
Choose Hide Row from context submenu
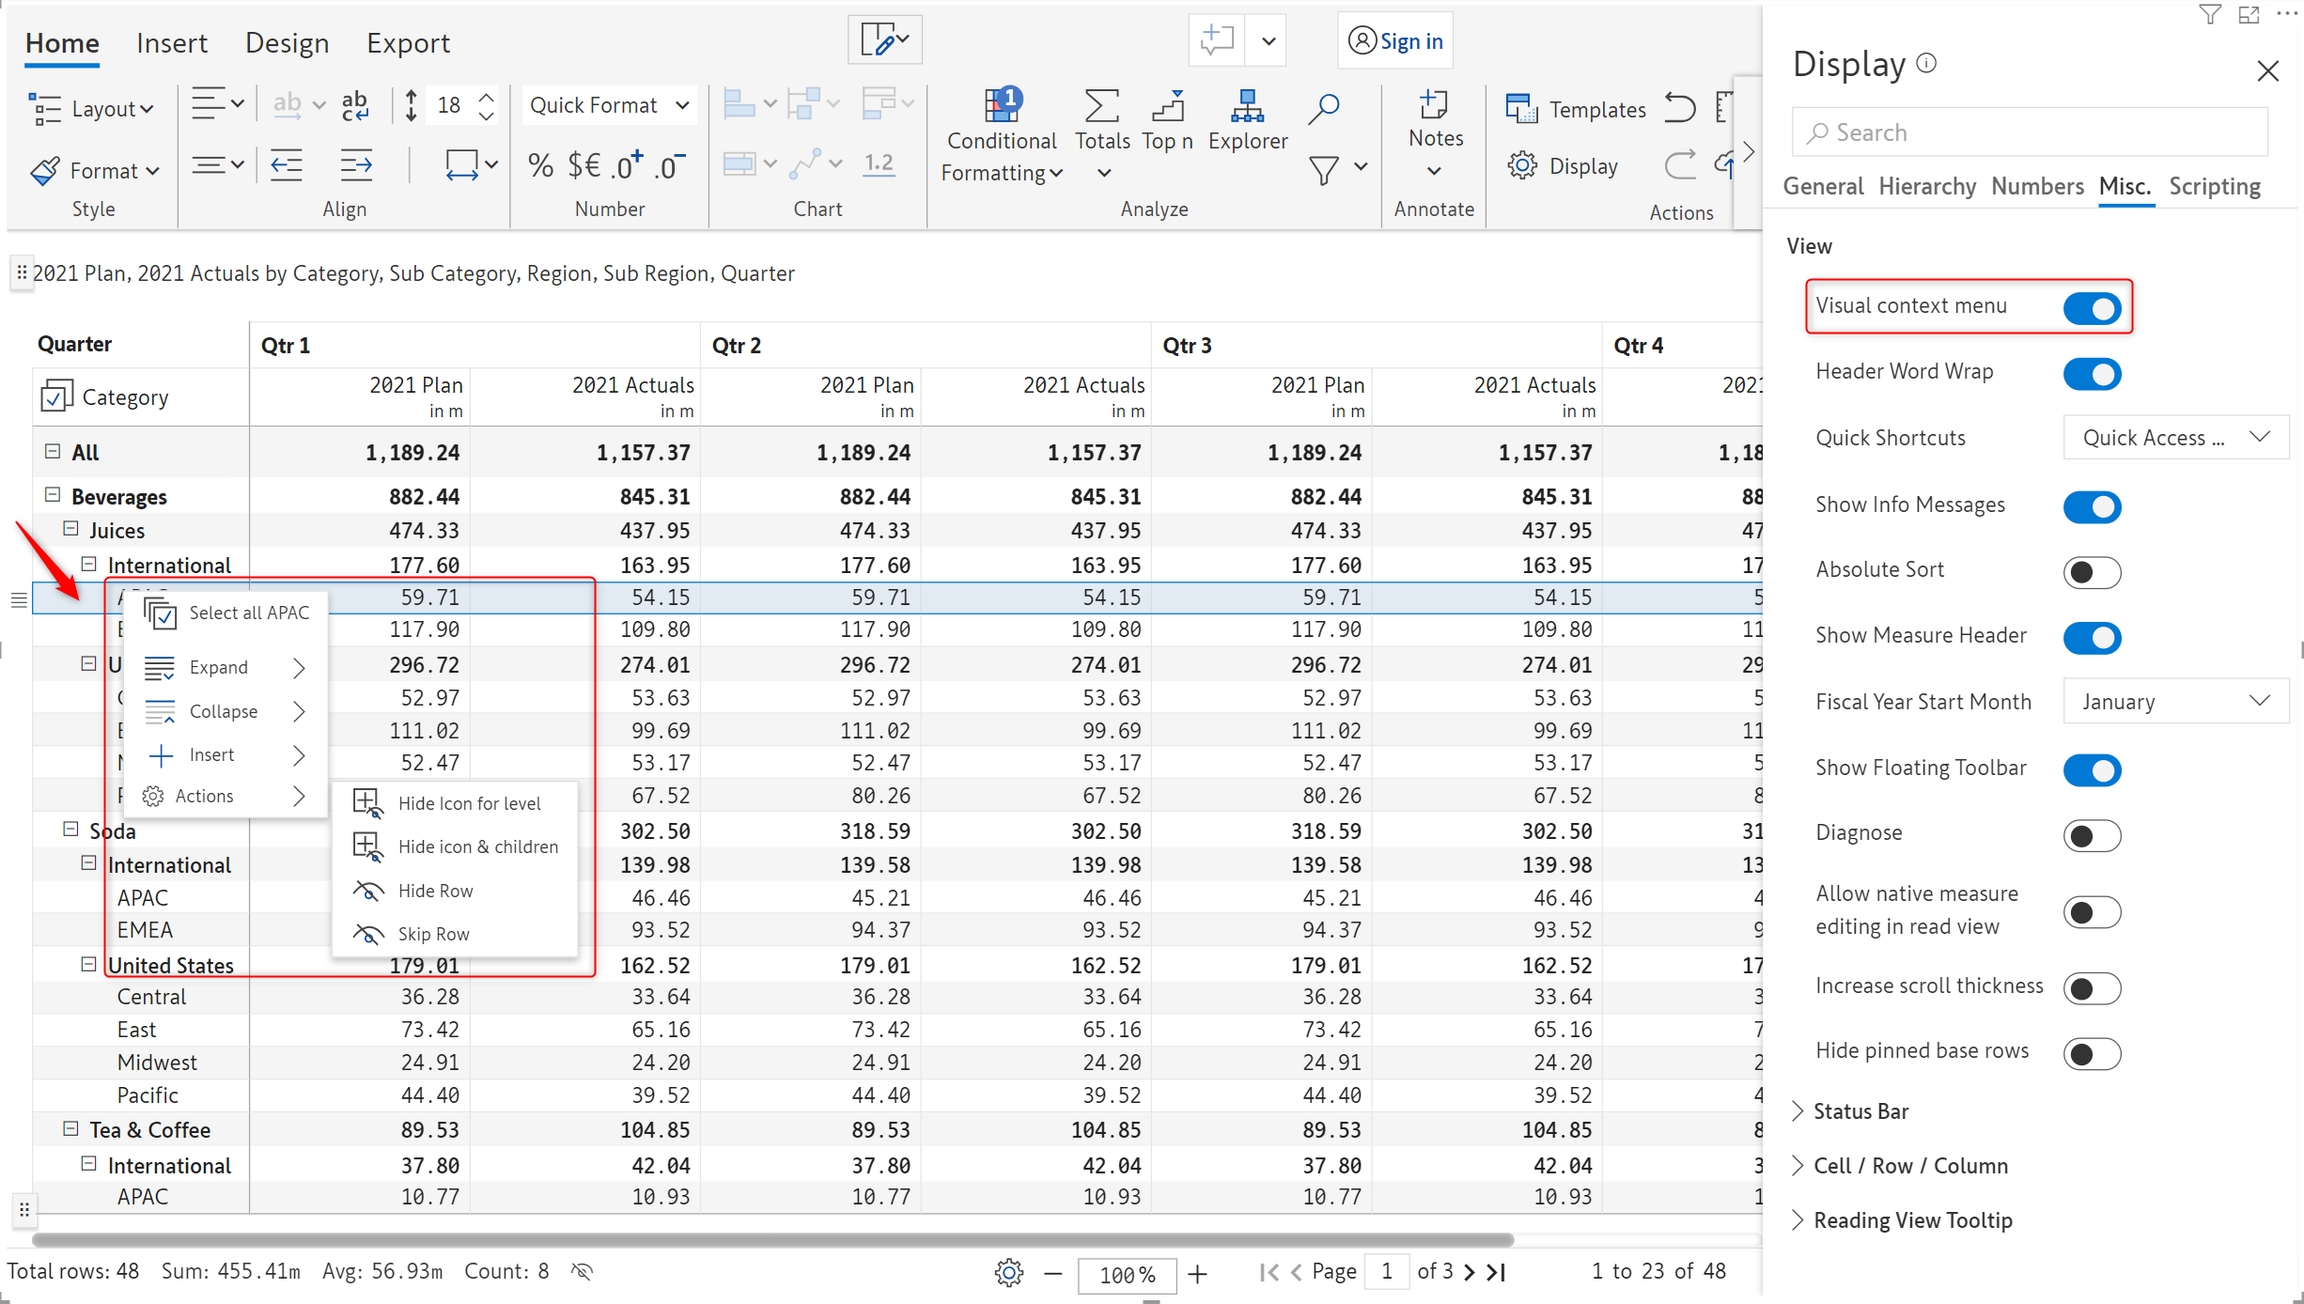click(435, 891)
